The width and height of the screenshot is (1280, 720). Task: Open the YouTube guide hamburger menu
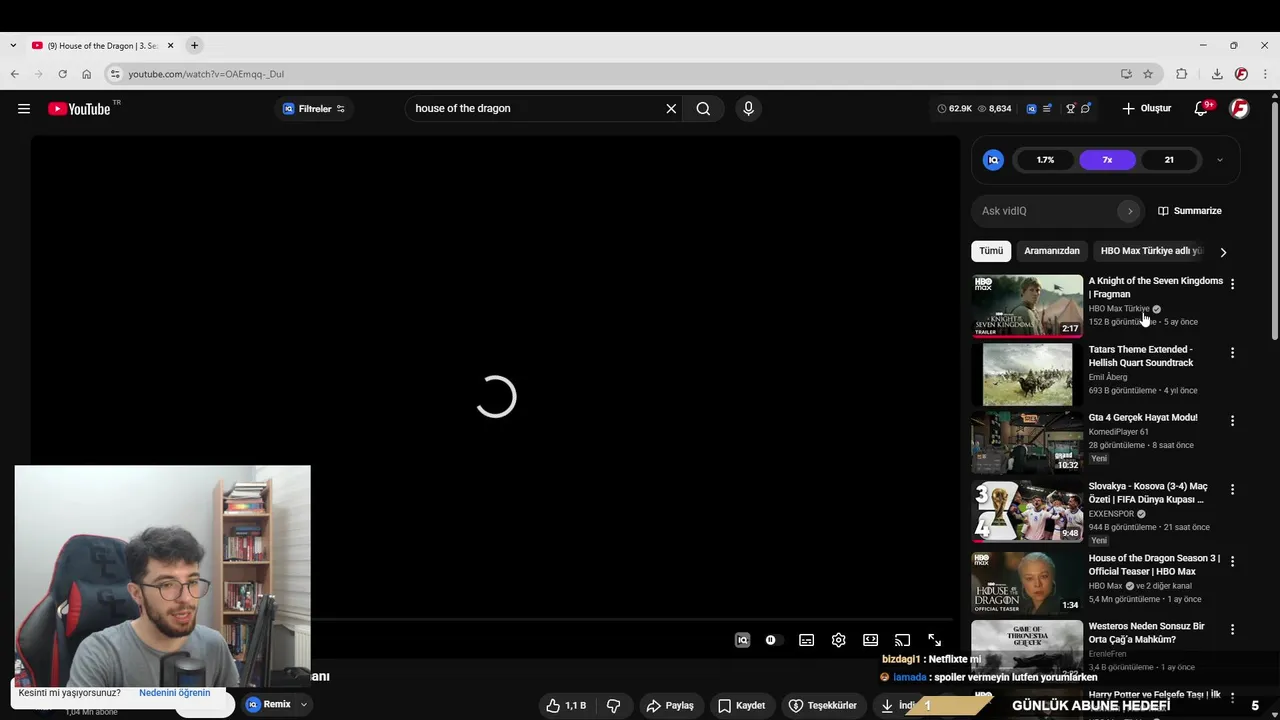(x=24, y=109)
